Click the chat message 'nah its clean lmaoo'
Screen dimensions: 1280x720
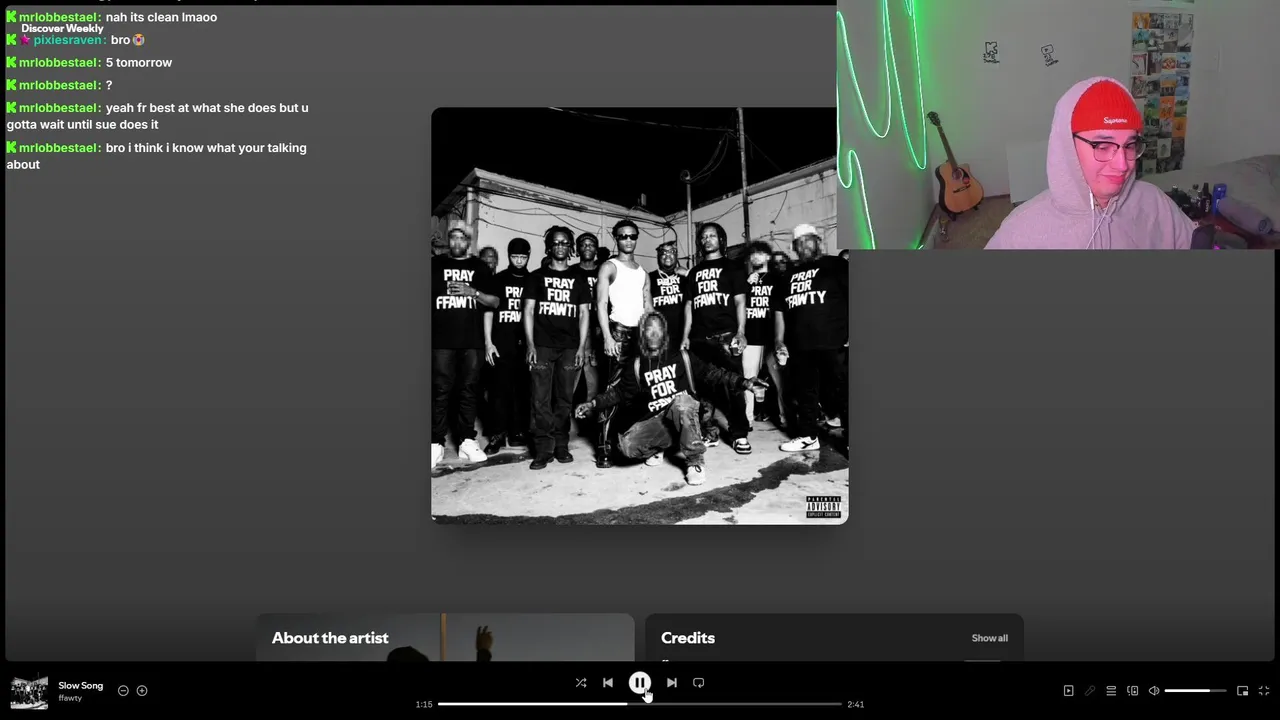pos(161,17)
